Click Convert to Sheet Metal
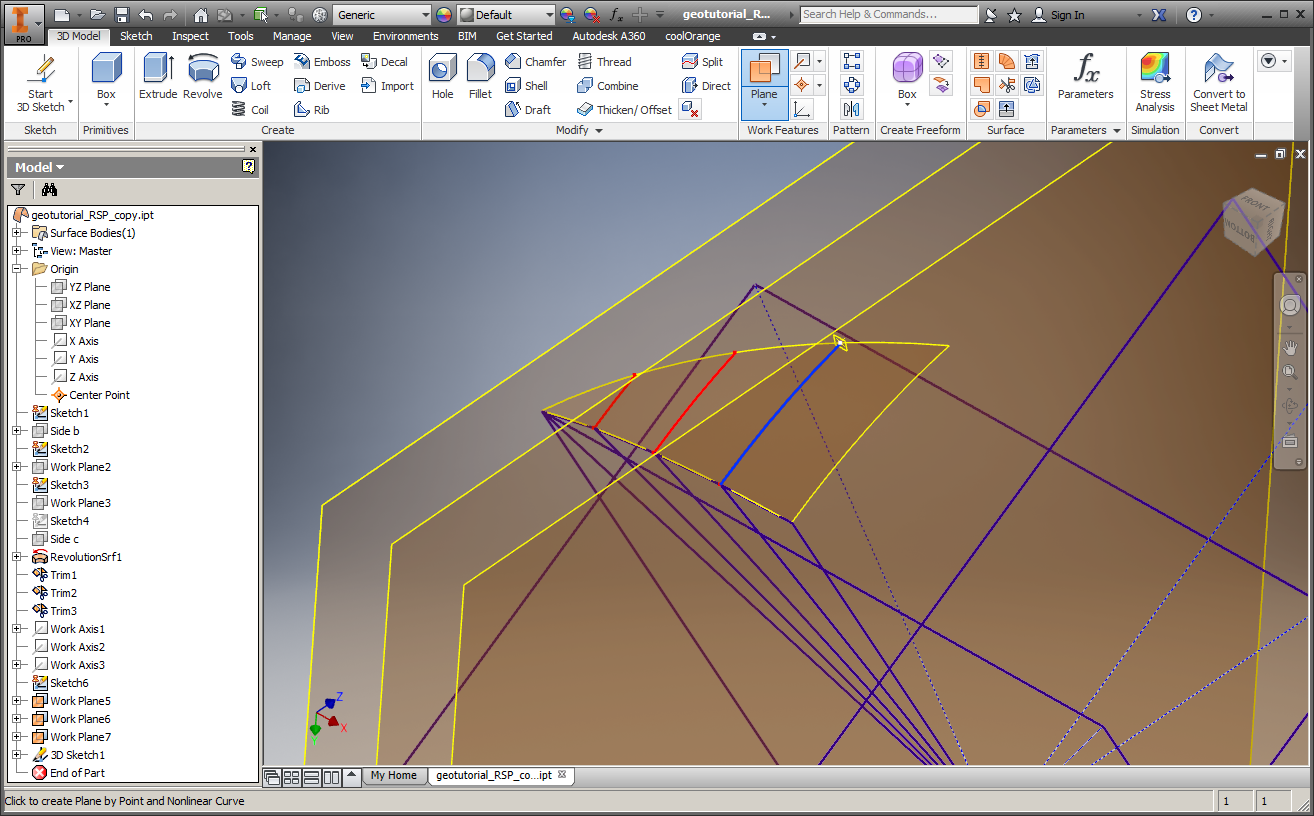Image resolution: width=1314 pixels, height=816 pixels. (x=1219, y=82)
